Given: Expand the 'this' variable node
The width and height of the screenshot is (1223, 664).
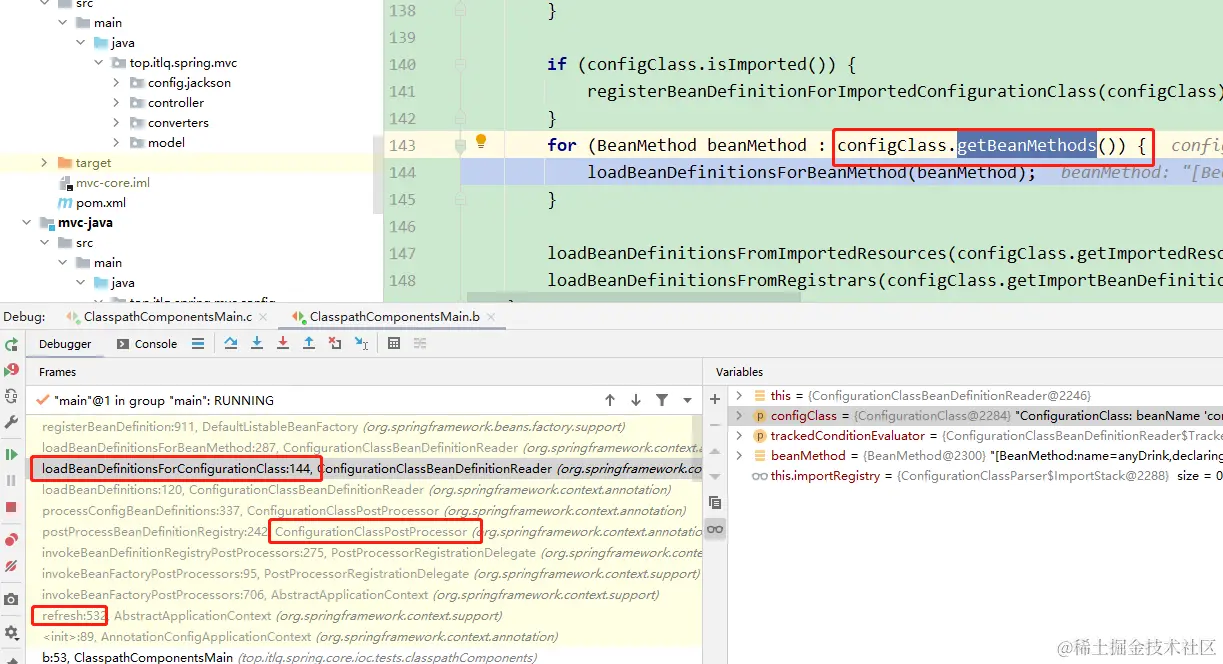Looking at the screenshot, I should (739, 396).
